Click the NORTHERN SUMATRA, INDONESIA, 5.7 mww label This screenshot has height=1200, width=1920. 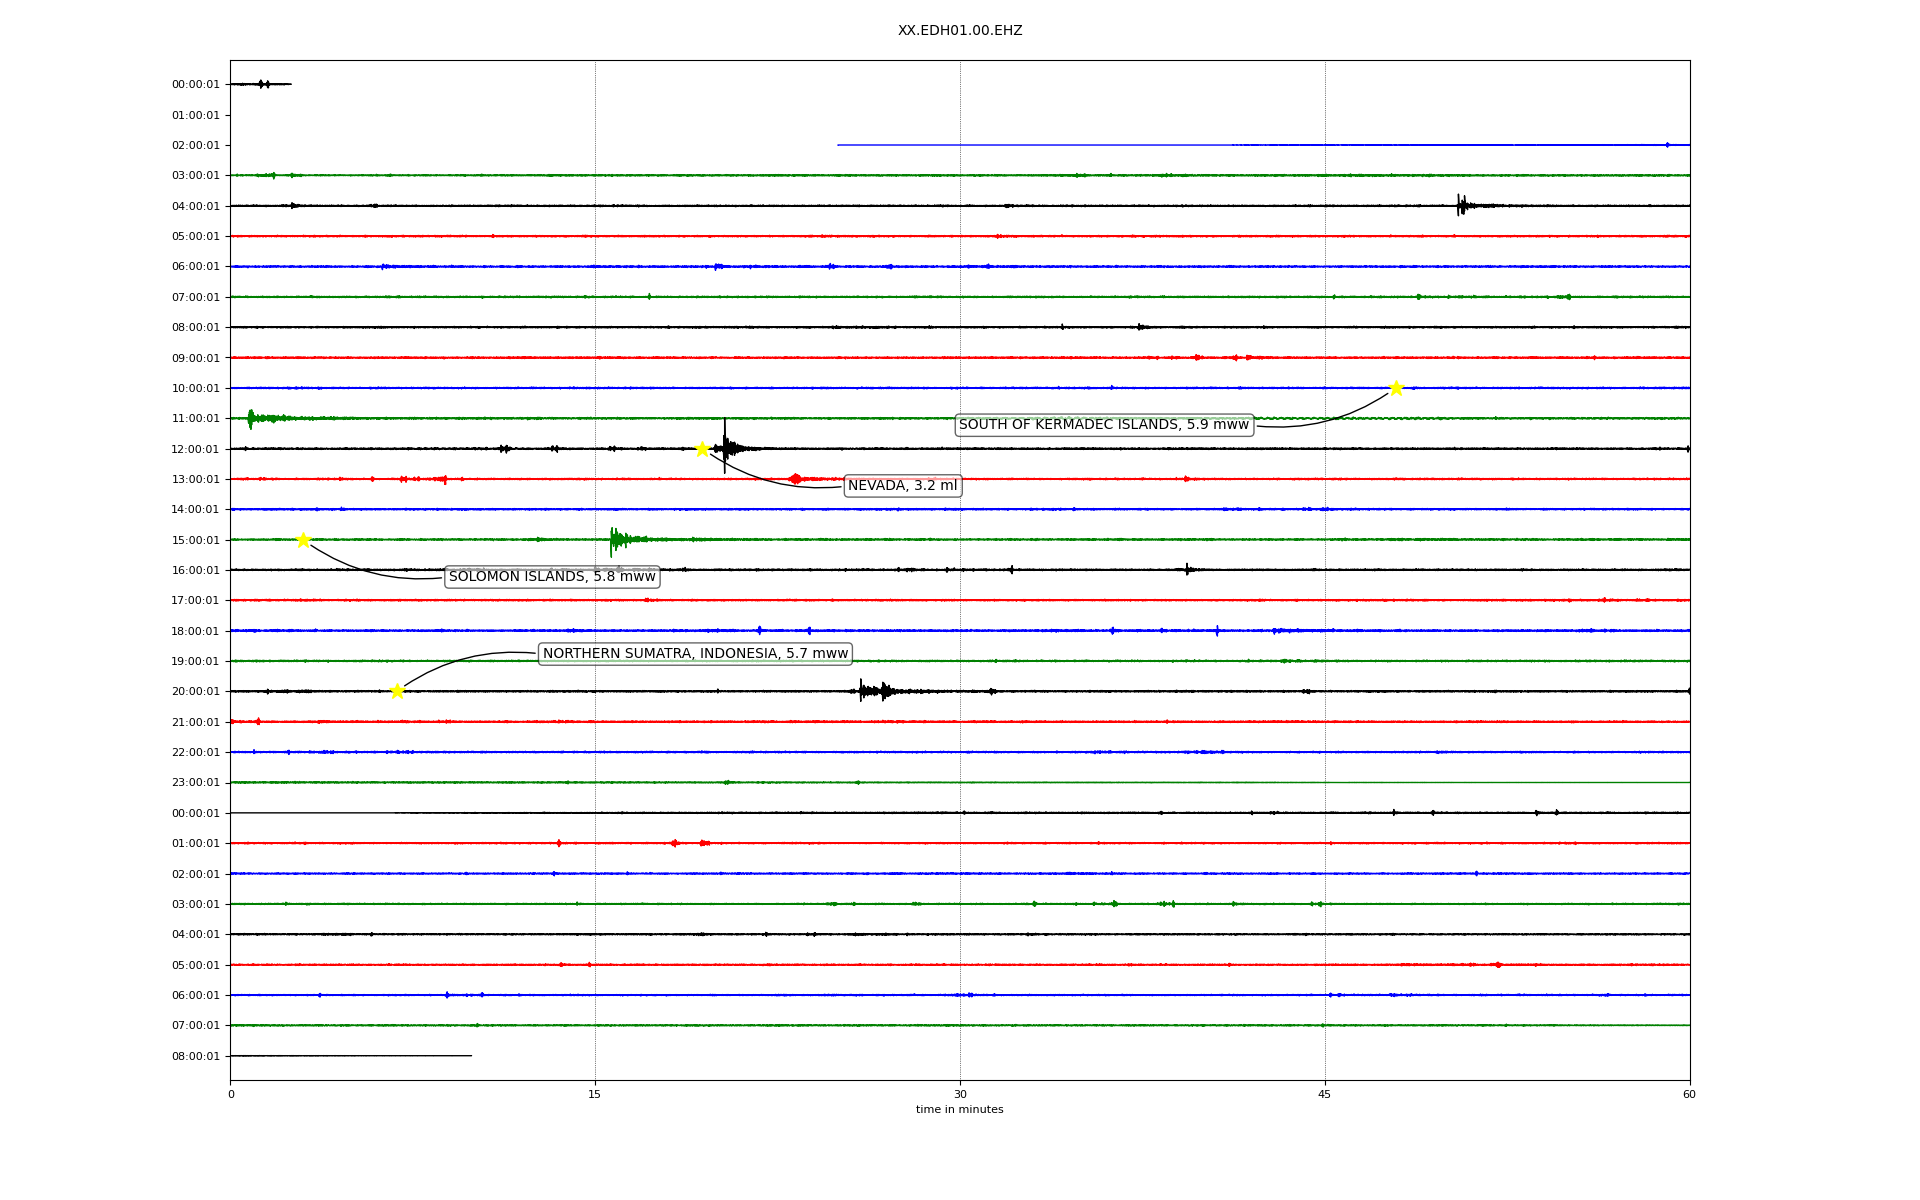(x=695, y=654)
